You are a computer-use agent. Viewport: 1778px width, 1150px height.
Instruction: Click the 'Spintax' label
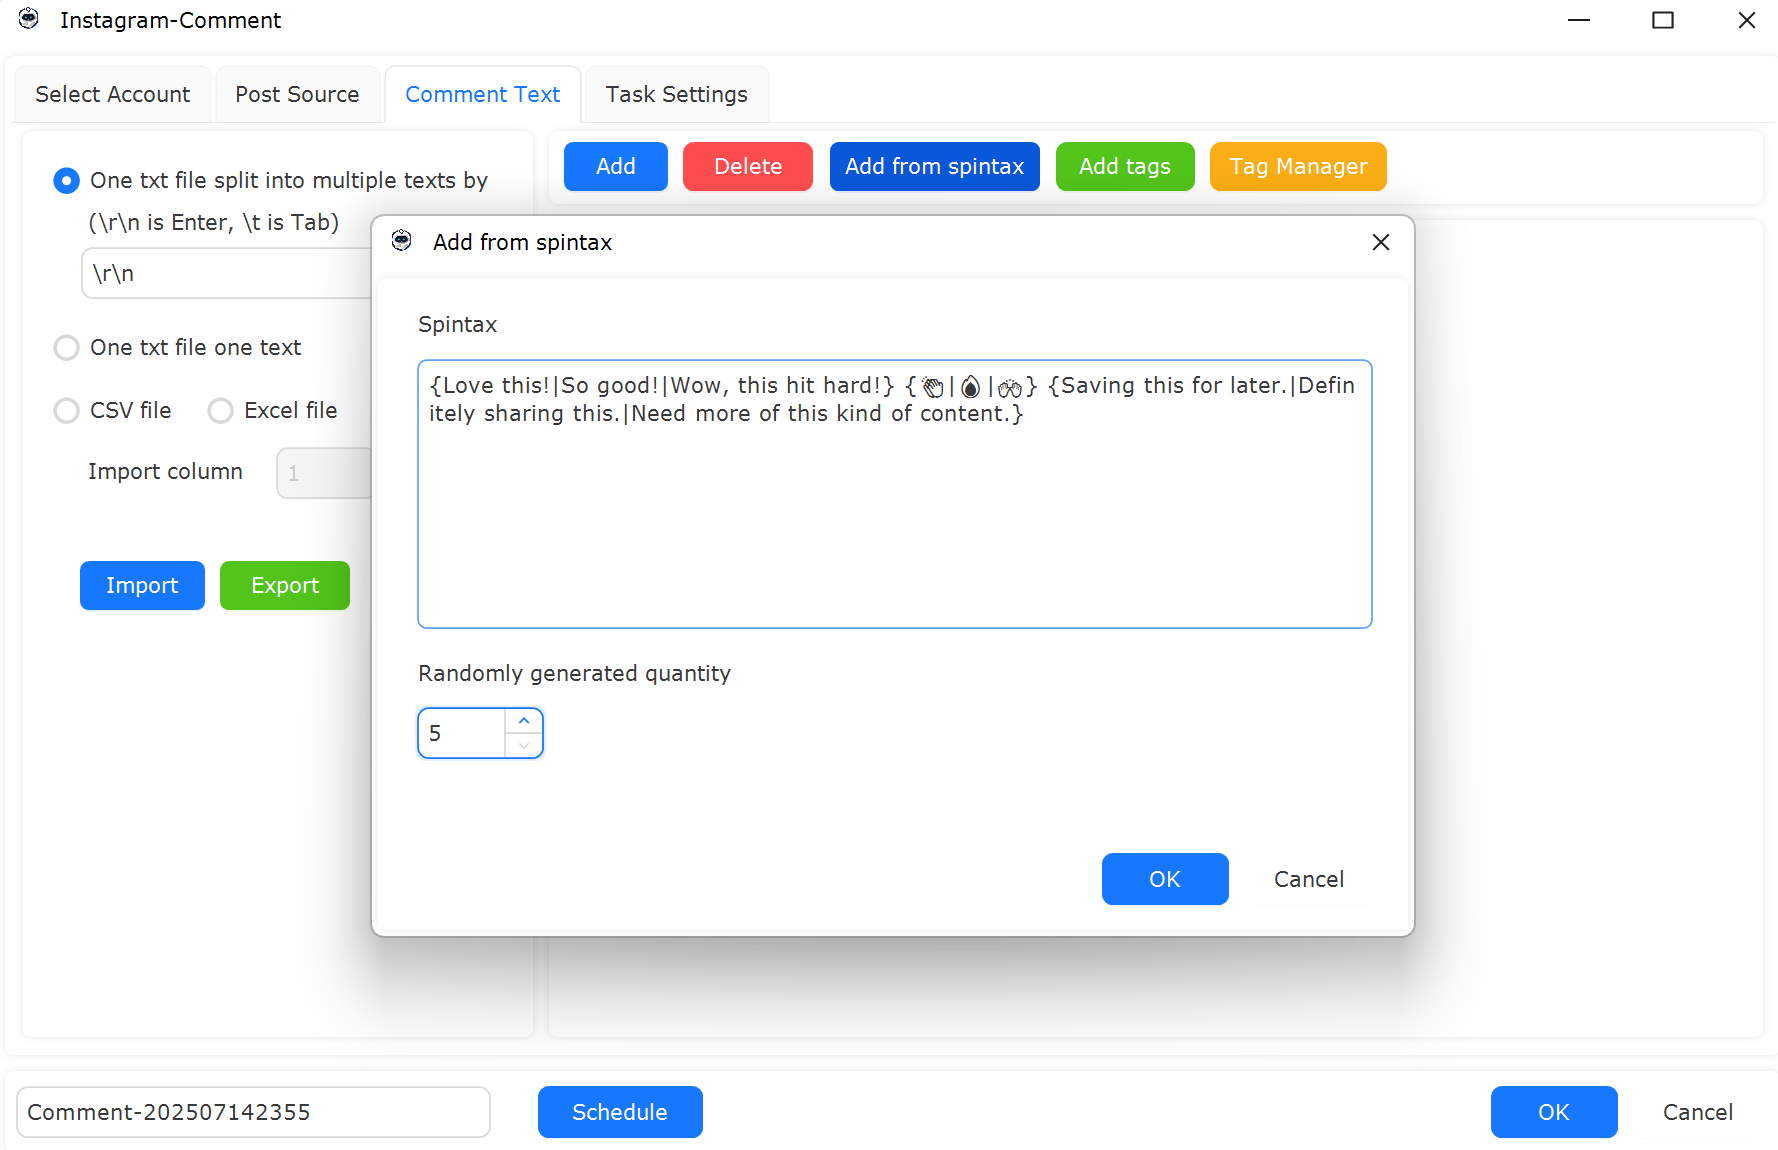point(457,324)
